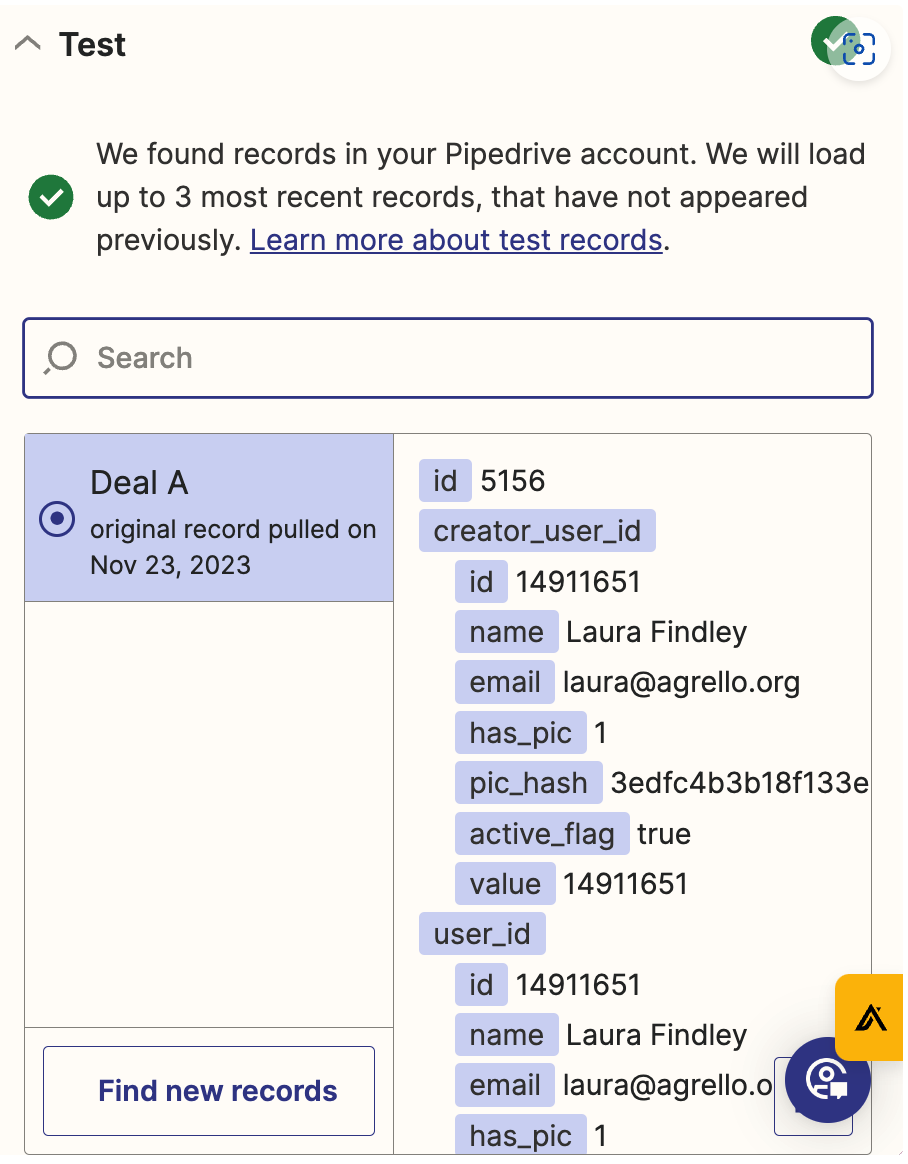Click the user_id field tag
The image size is (908, 1164).
[x=482, y=934]
